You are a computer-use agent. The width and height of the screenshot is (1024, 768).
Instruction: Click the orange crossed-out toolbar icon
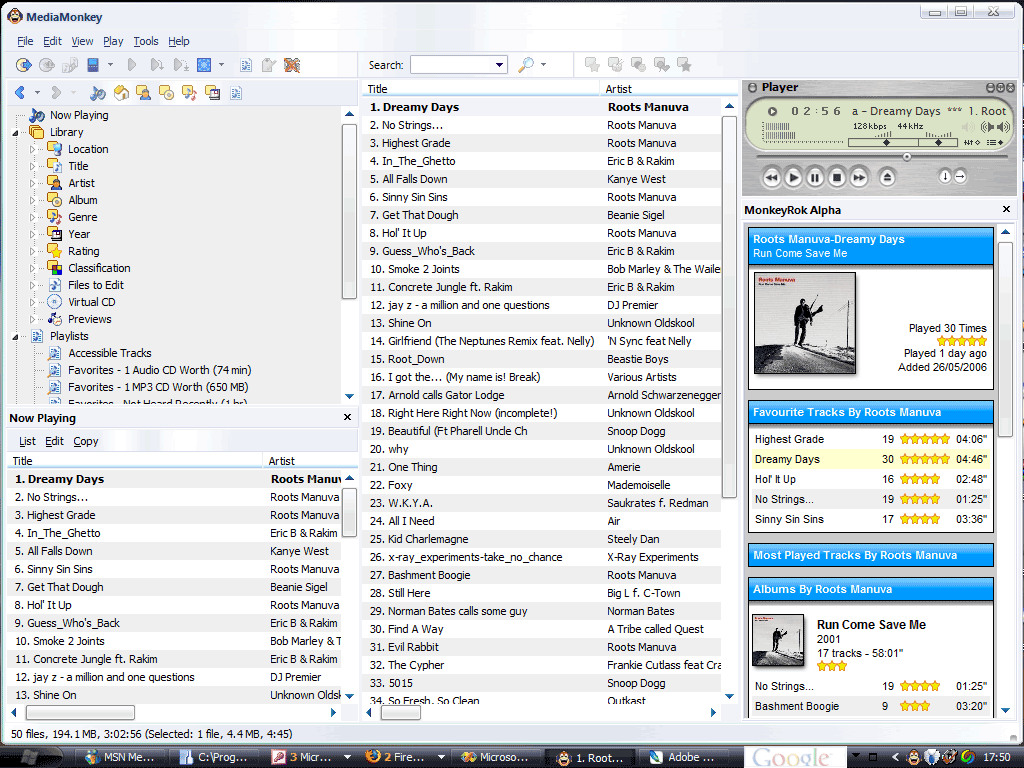(292, 65)
